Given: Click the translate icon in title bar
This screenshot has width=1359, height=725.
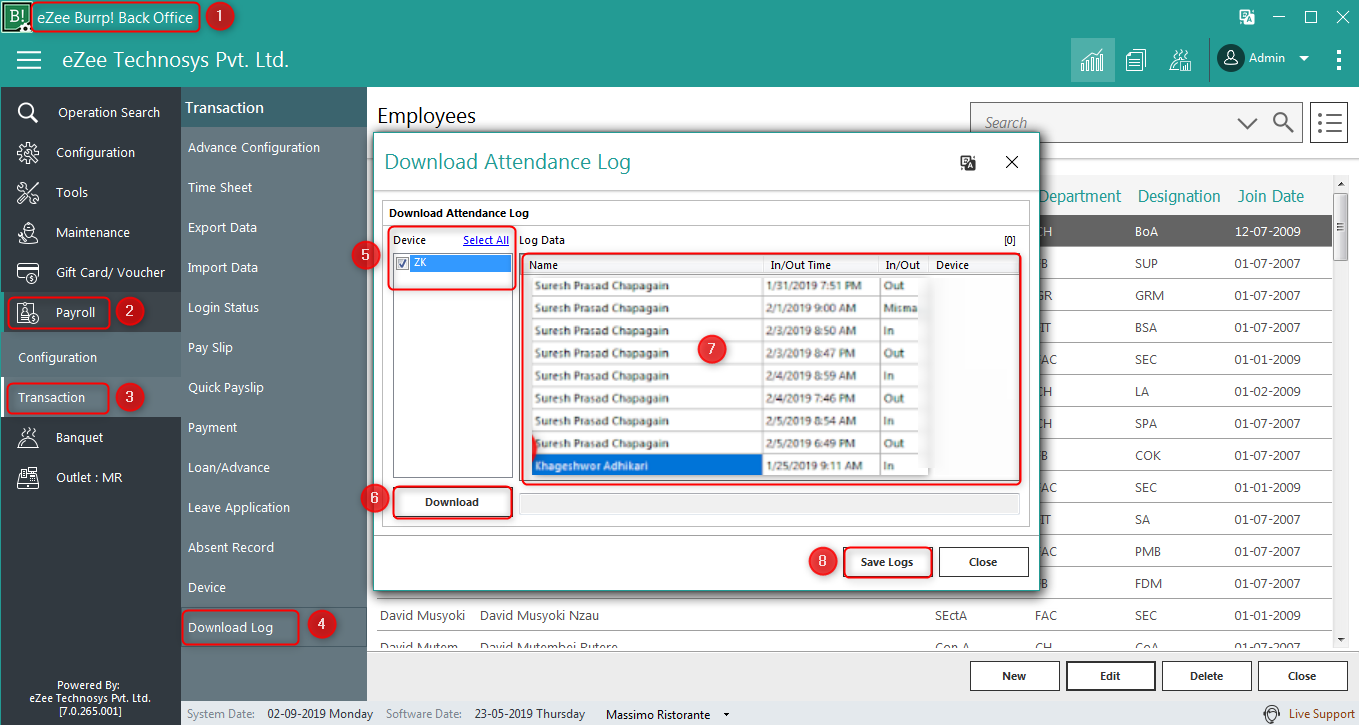Looking at the screenshot, I should pos(1247,17).
